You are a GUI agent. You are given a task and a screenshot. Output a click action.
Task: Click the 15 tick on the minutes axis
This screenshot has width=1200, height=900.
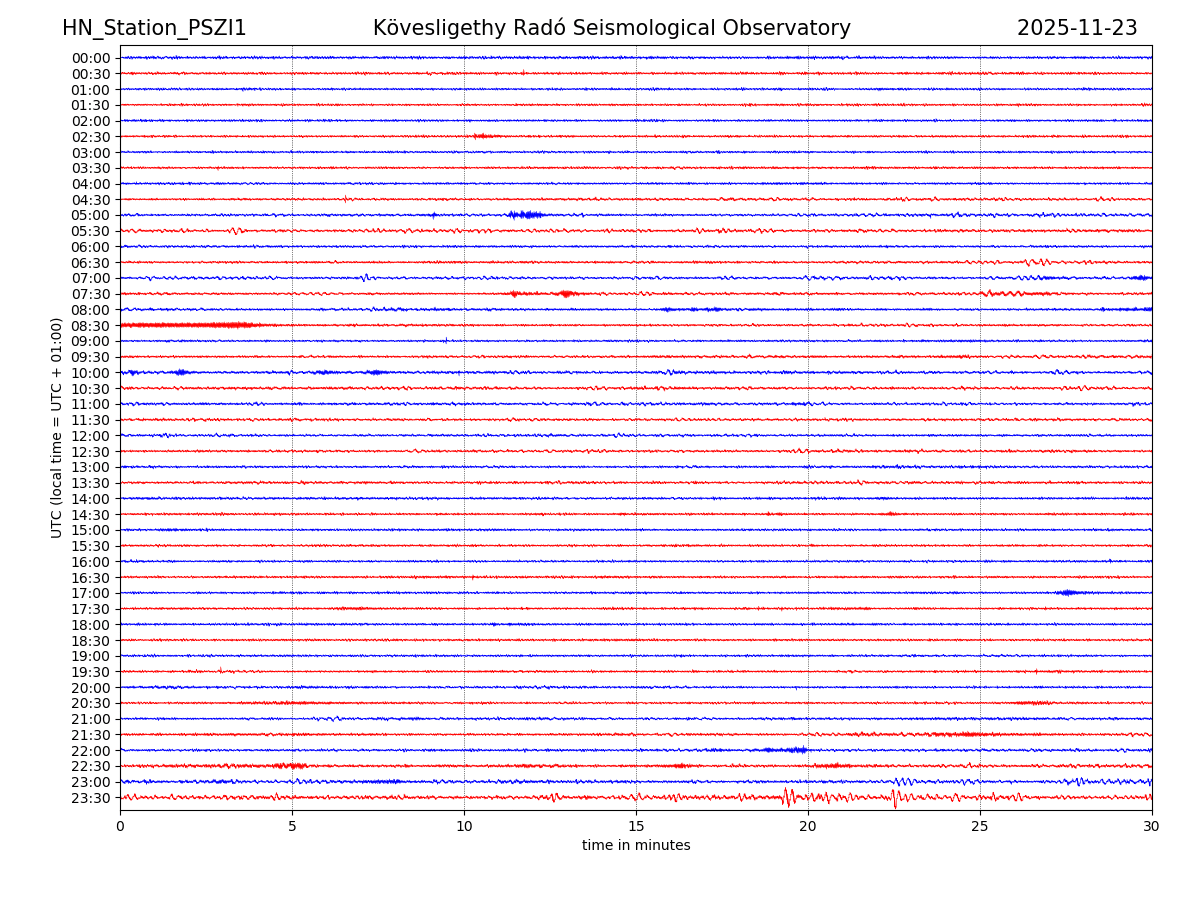point(636,826)
